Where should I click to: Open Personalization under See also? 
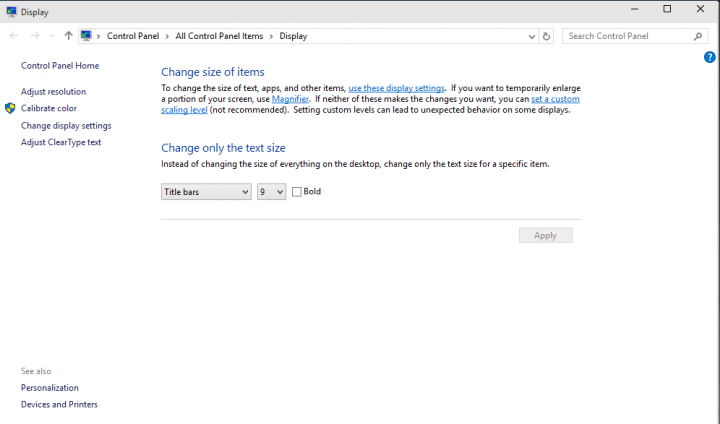(x=50, y=387)
